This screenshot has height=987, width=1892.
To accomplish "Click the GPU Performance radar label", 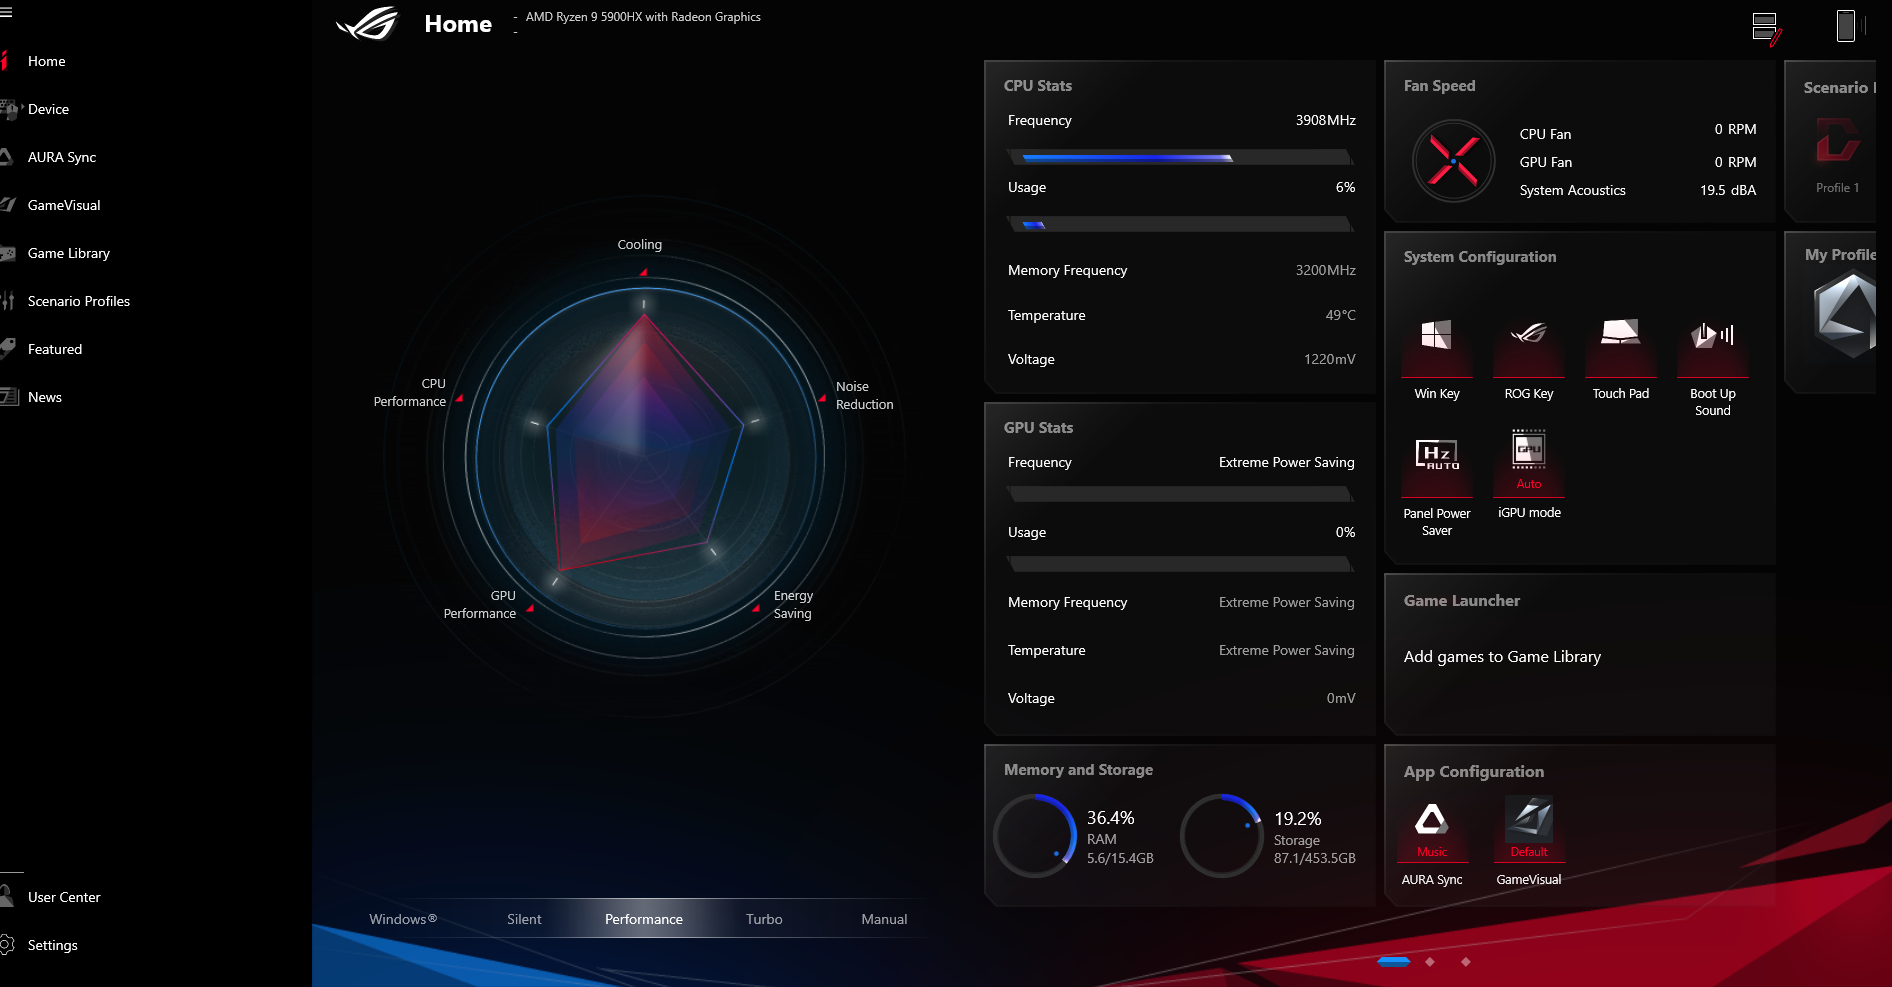I will [480, 604].
